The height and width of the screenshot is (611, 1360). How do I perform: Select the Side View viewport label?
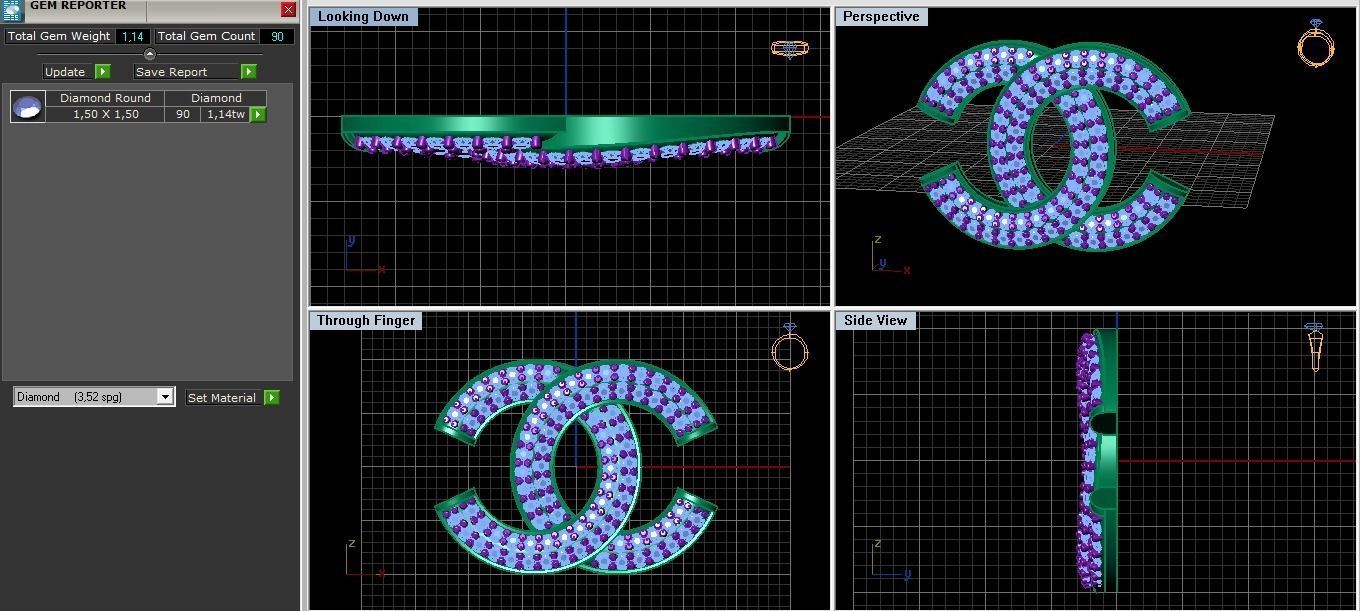875,321
